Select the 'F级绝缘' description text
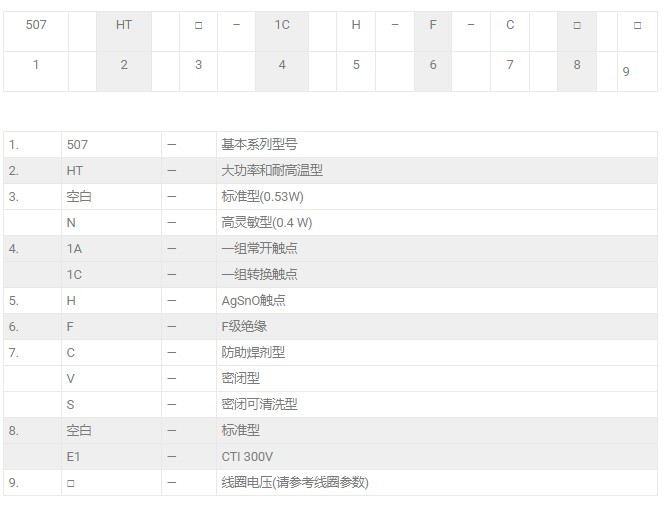 244,327
